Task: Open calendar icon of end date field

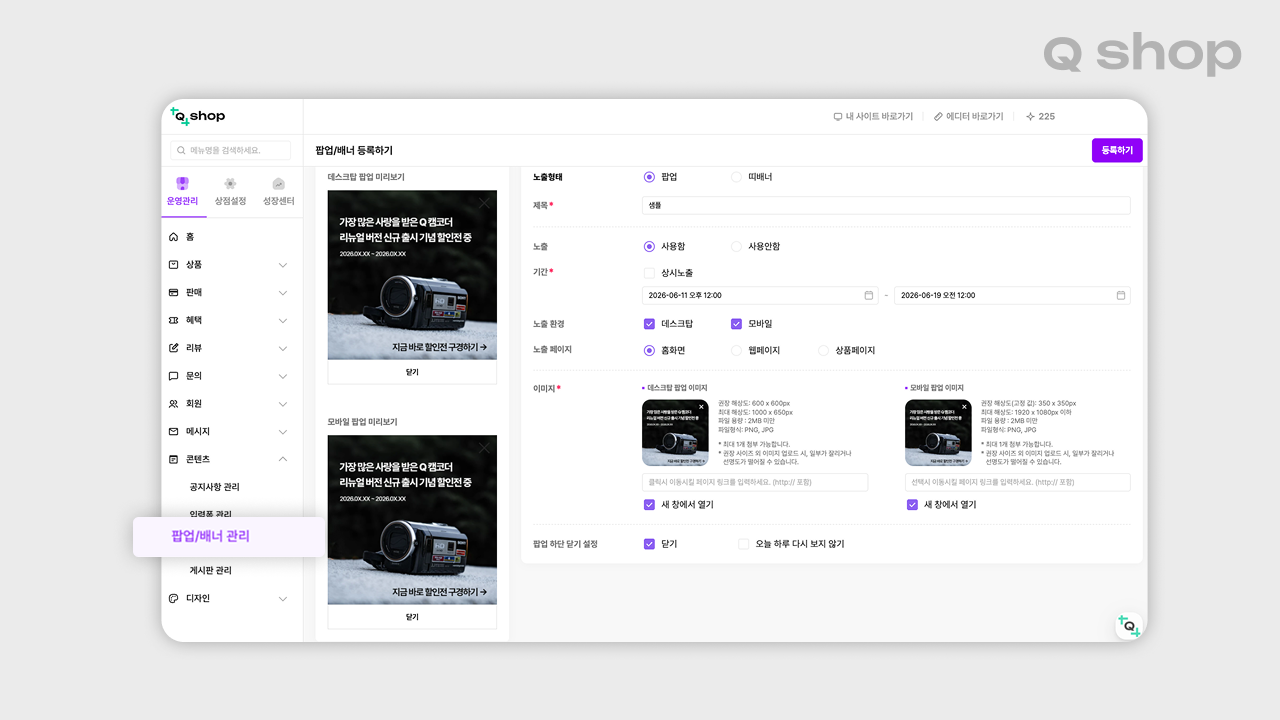Action: (1121, 295)
